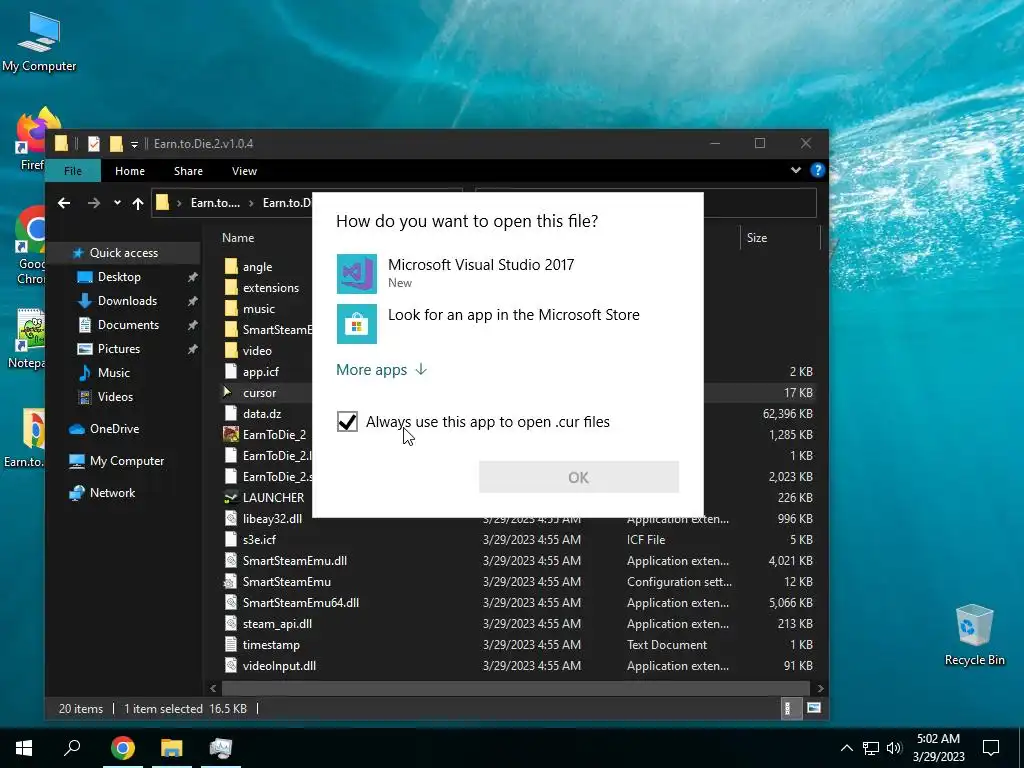1024x768 pixels.
Task: Select Microsoft Visual Studio 2017 app option
Action: pyautogui.click(x=507, y=274)
